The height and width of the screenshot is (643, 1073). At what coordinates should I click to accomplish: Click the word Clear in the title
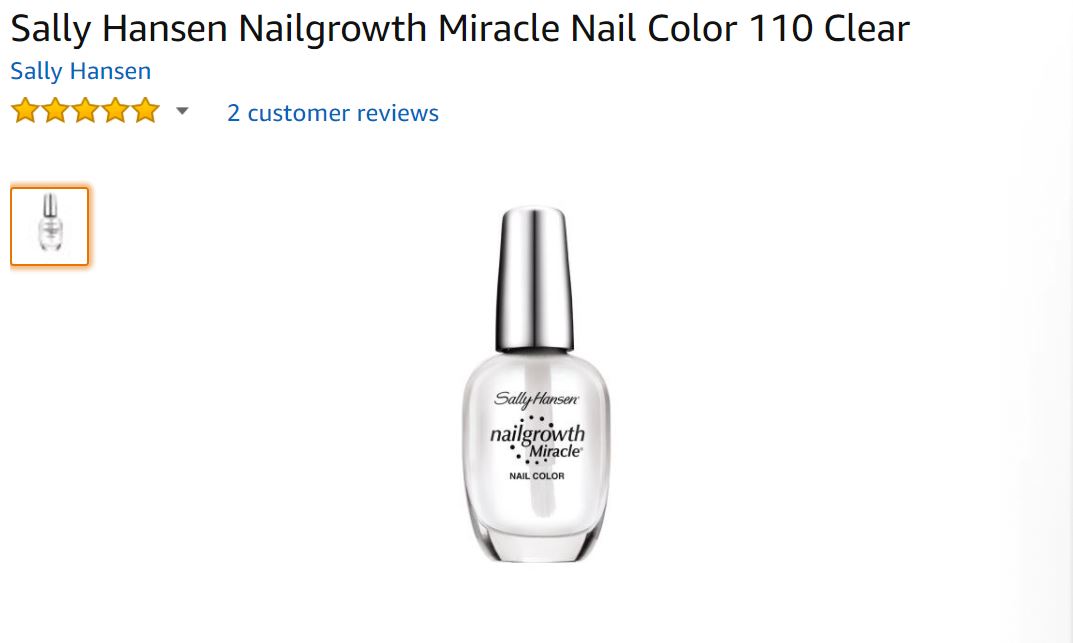(x=866, y=29)
